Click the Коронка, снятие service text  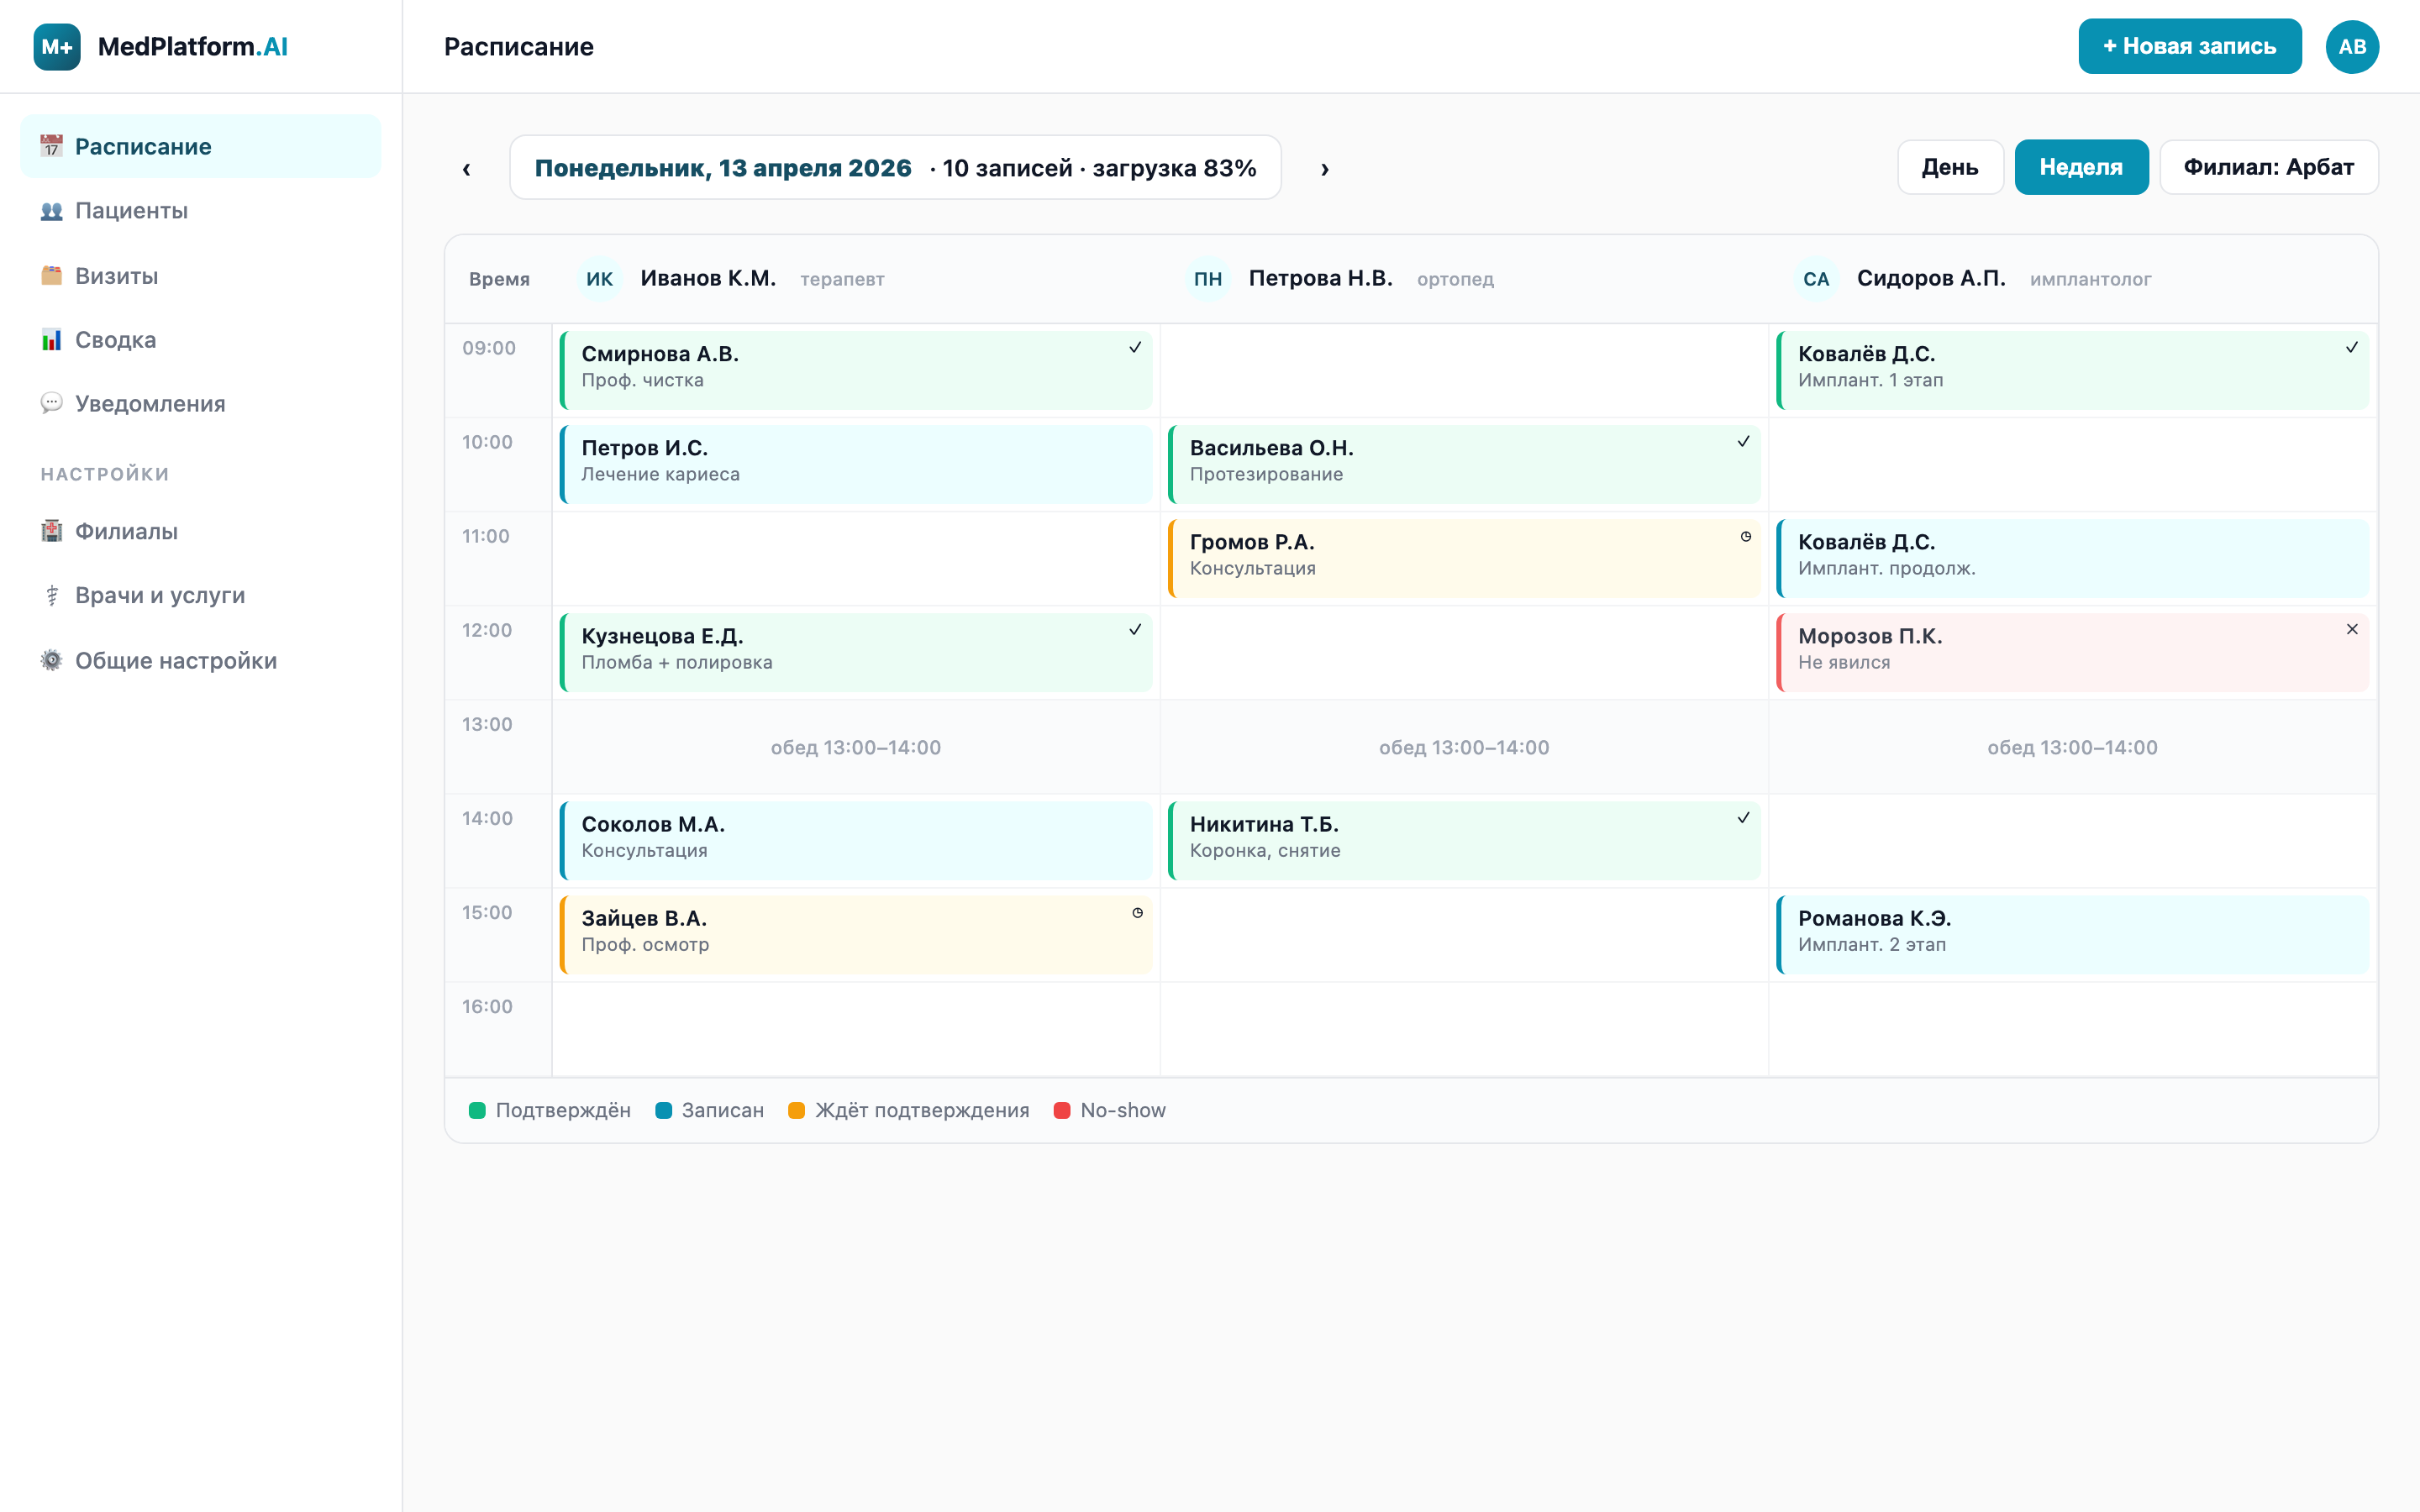coord(1265,850)
